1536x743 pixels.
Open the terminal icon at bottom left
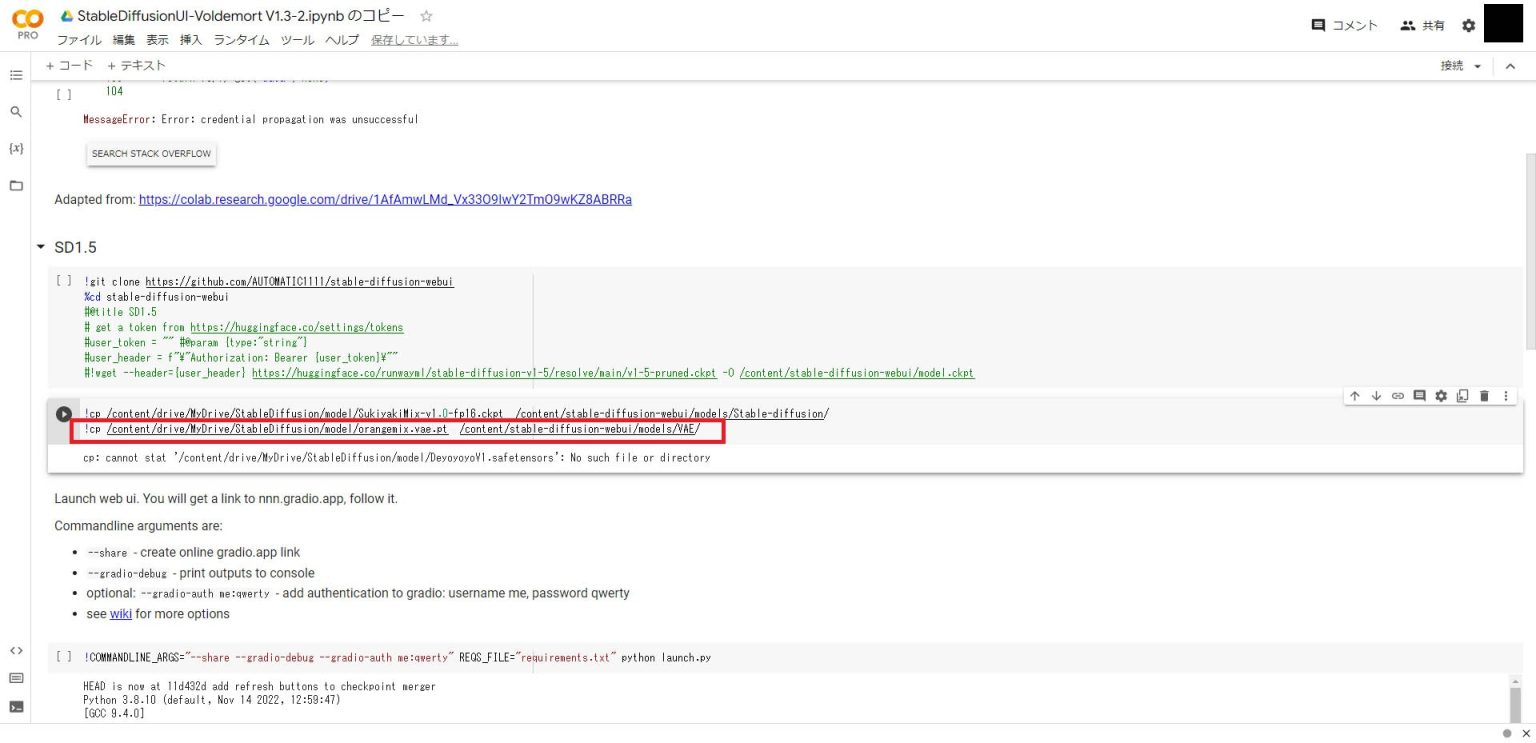pos(16,707)
